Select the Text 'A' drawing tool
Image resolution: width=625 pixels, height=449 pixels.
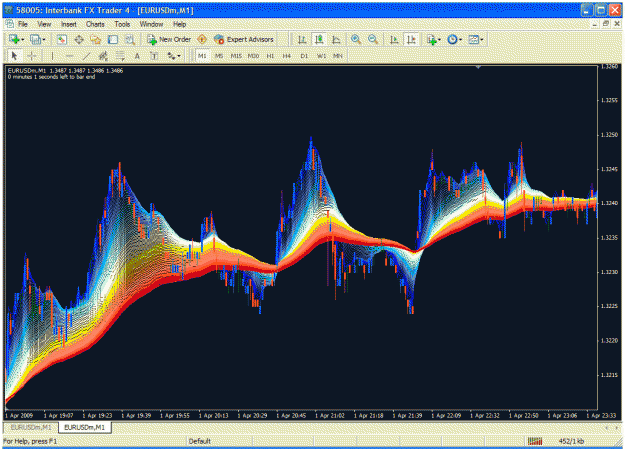137,56
